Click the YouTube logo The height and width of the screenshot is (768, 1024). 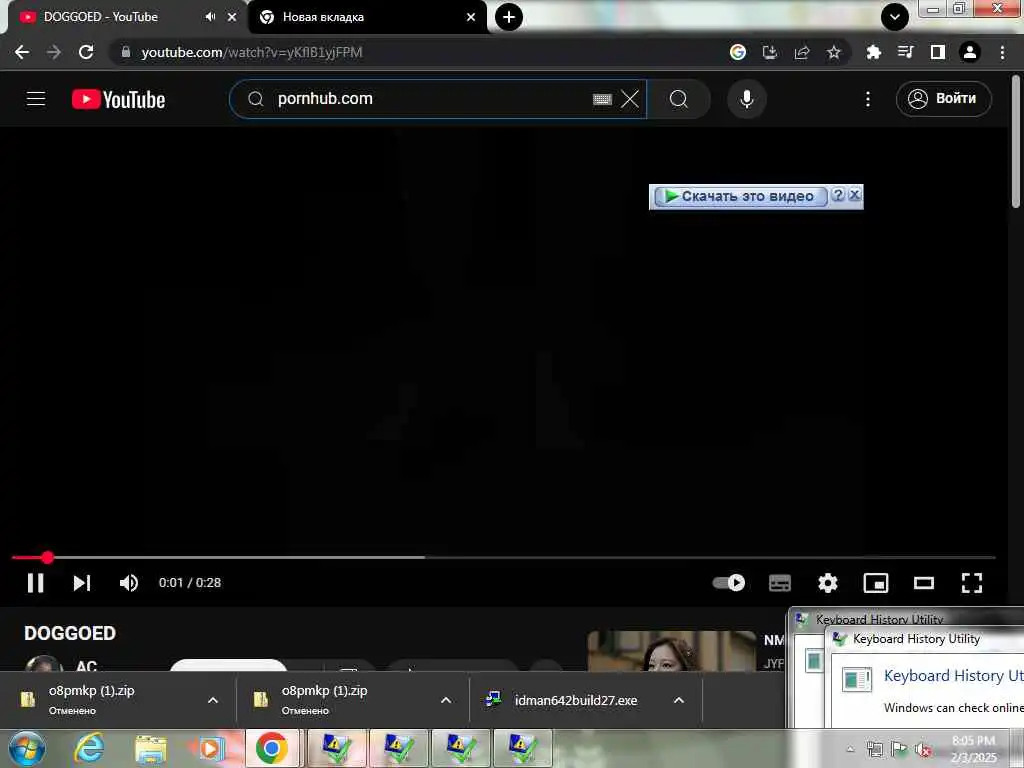[118, 99]
